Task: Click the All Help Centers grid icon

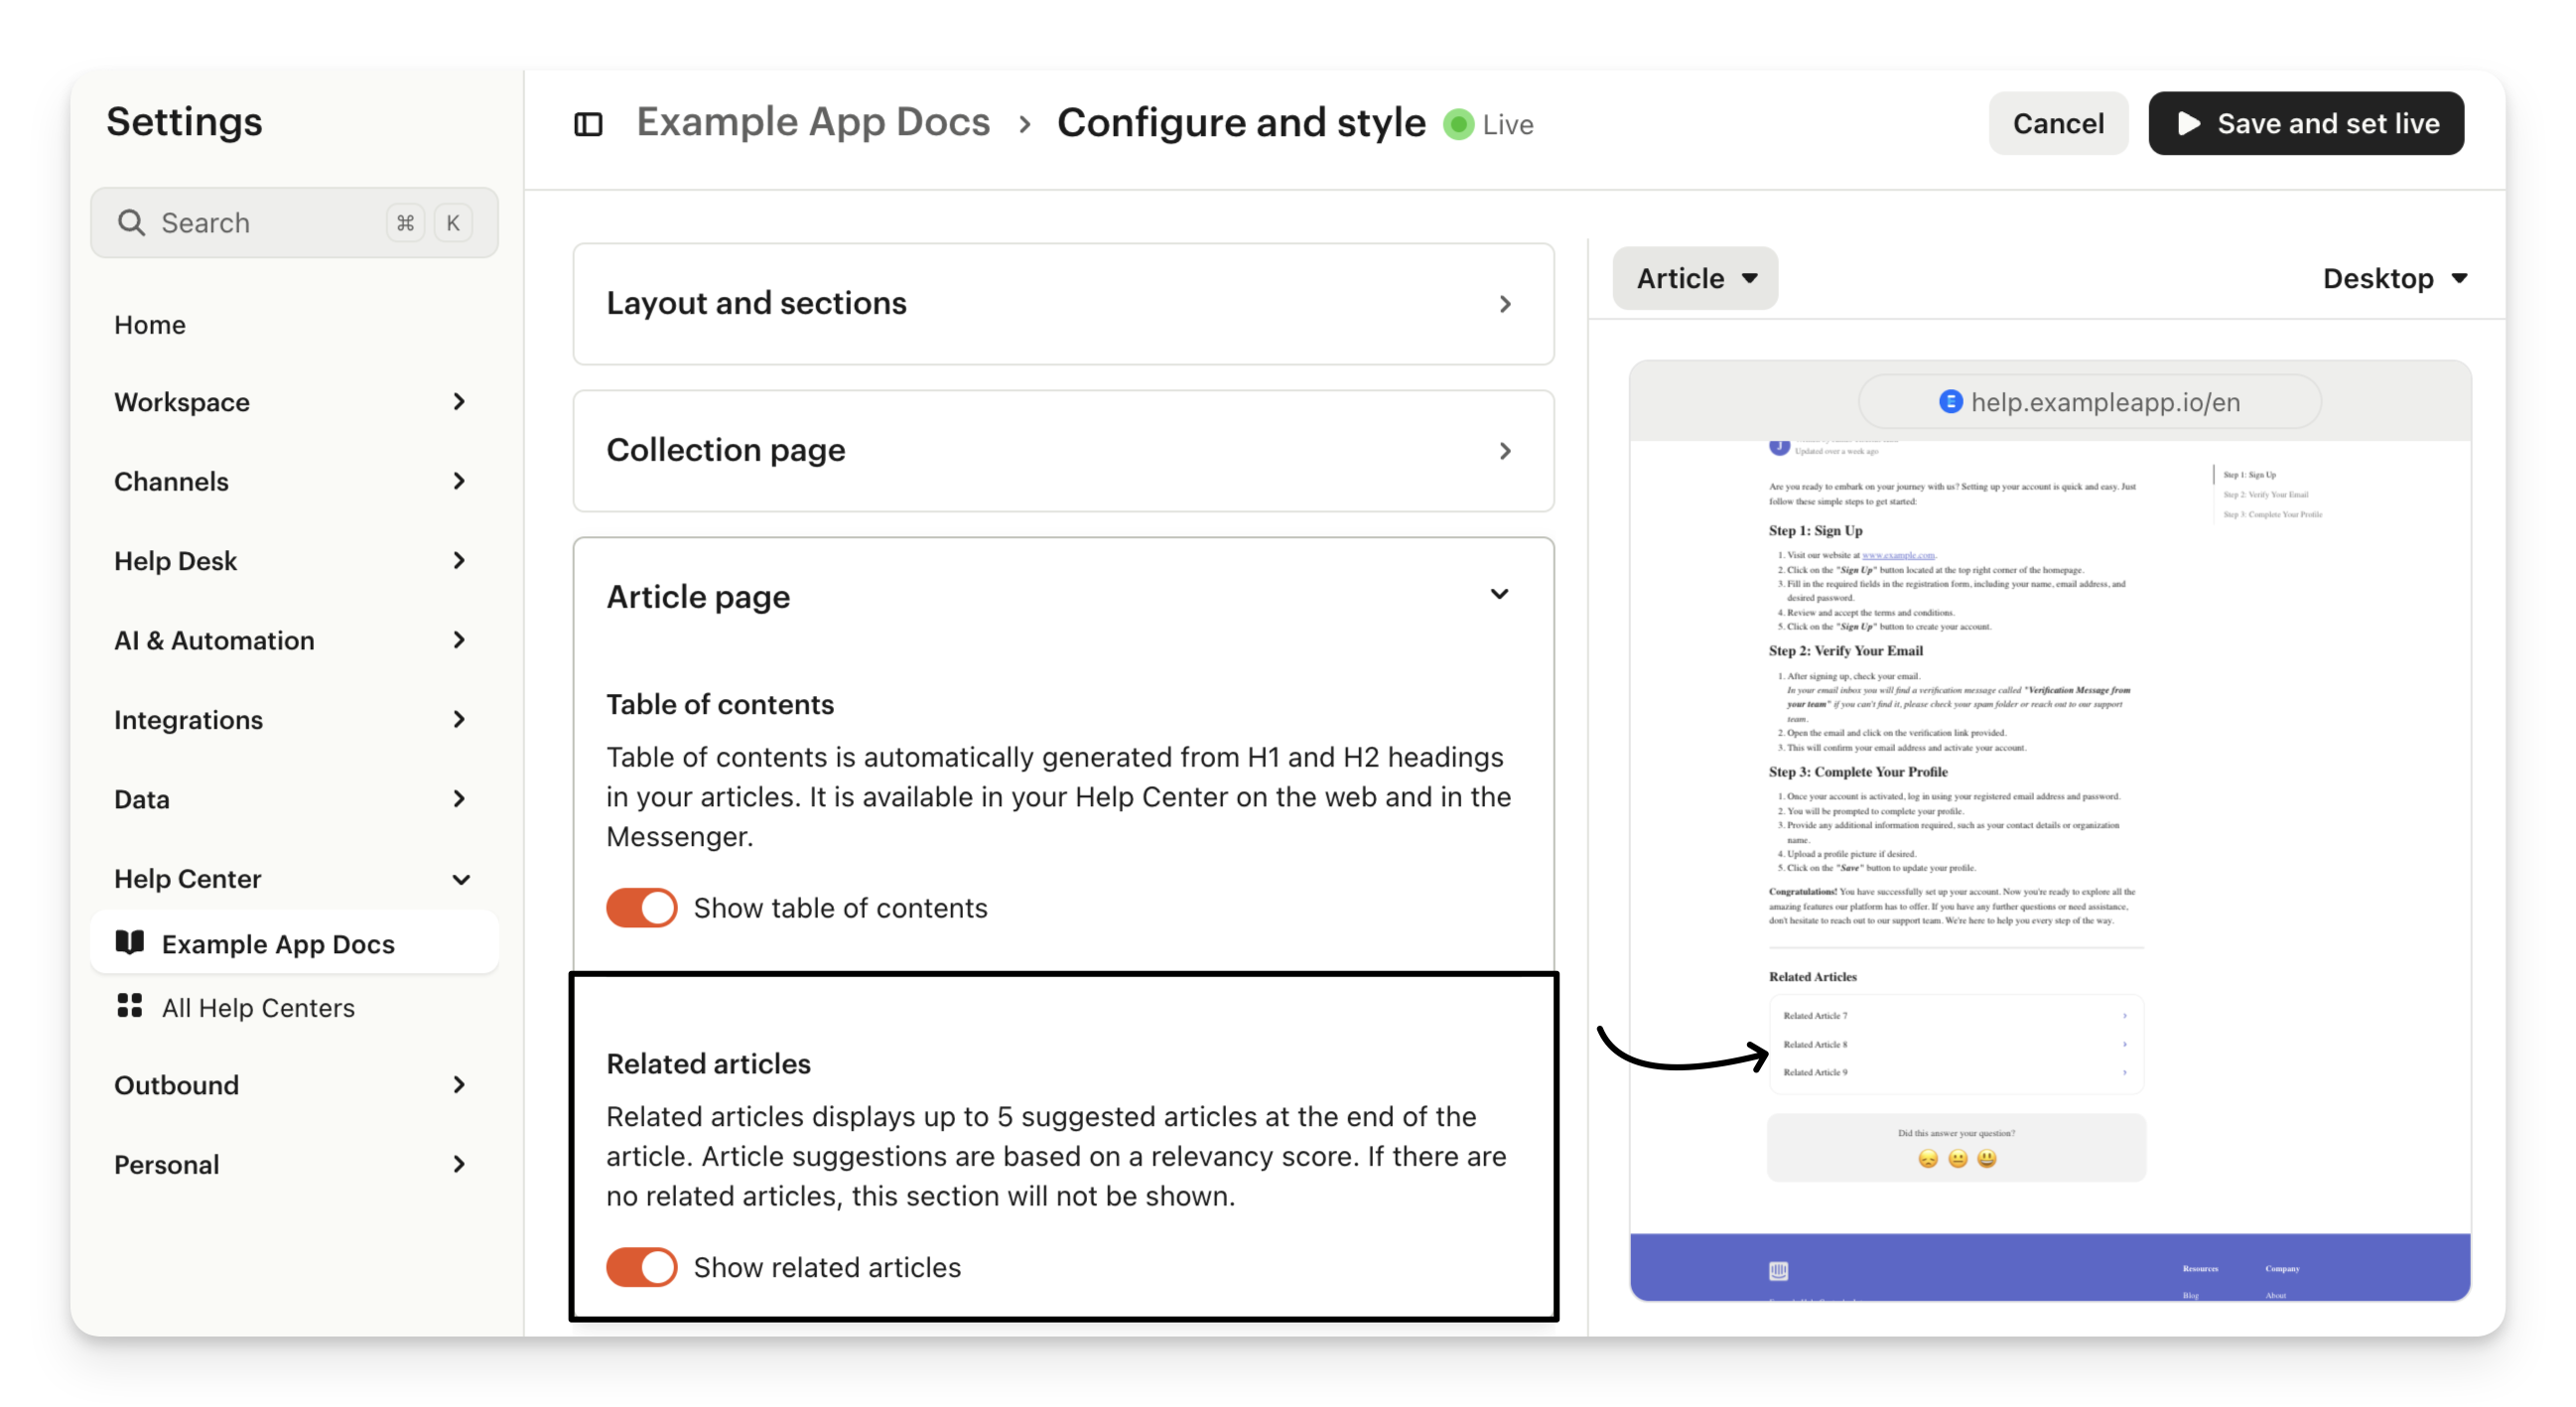Action: pyautogui.click(x=130, y=1006)
